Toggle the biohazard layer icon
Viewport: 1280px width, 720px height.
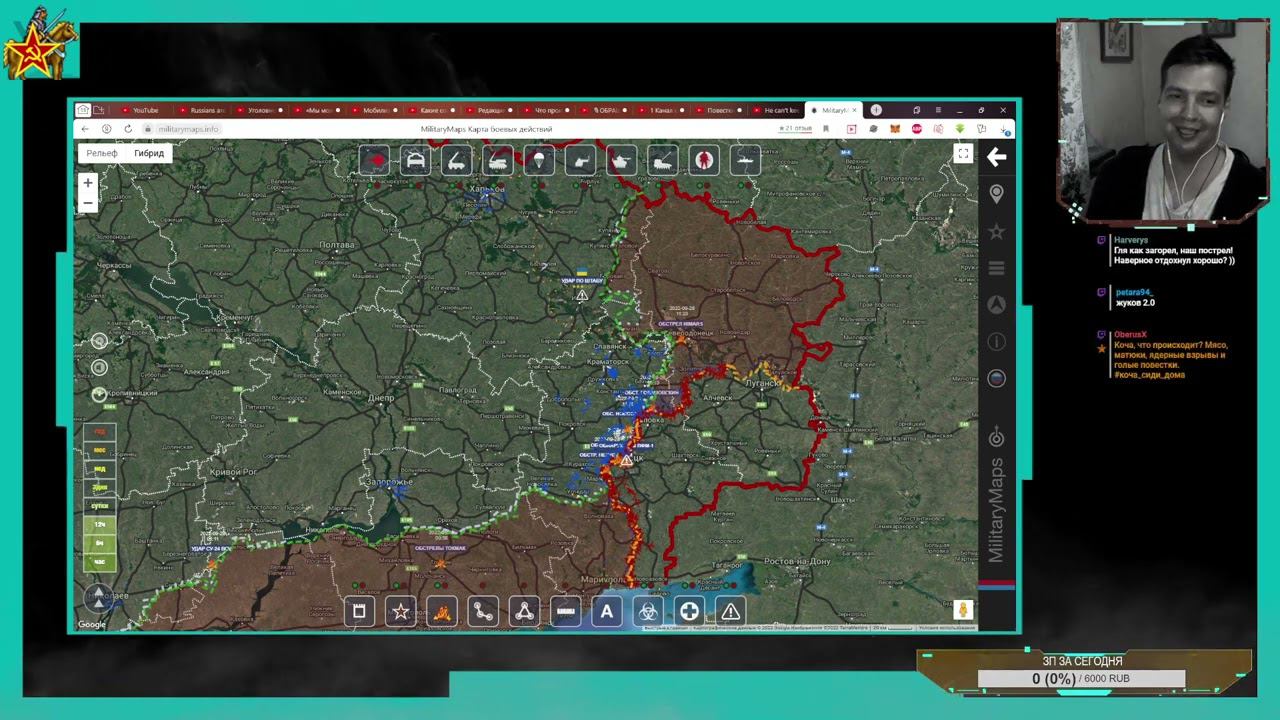pyautogui.click(x=648, y=611)
